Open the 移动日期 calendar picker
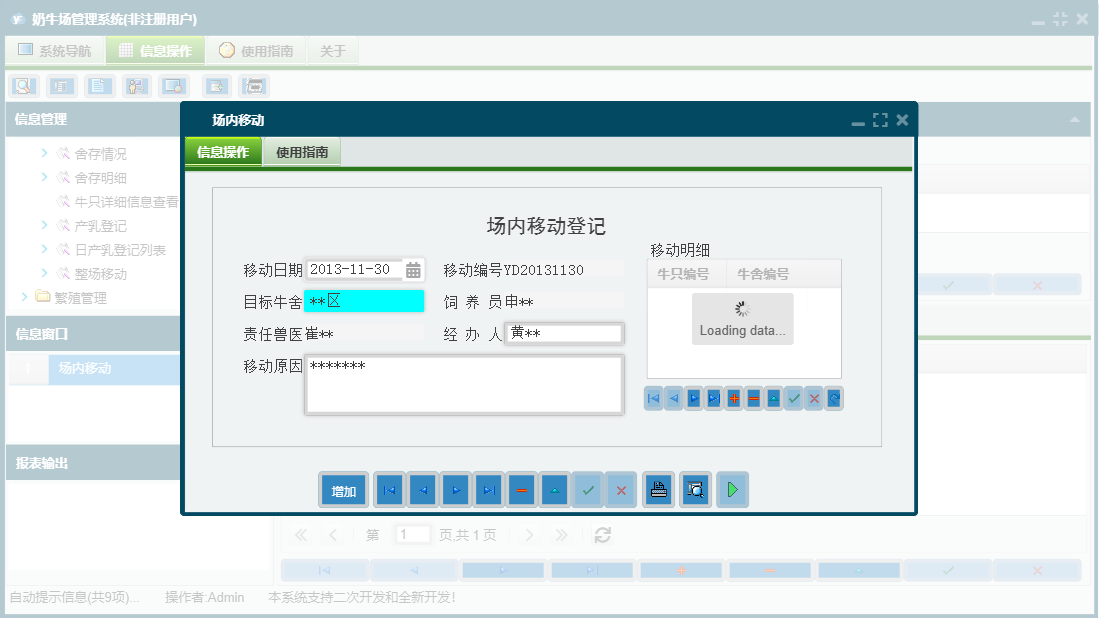 [x=411, y=269]
